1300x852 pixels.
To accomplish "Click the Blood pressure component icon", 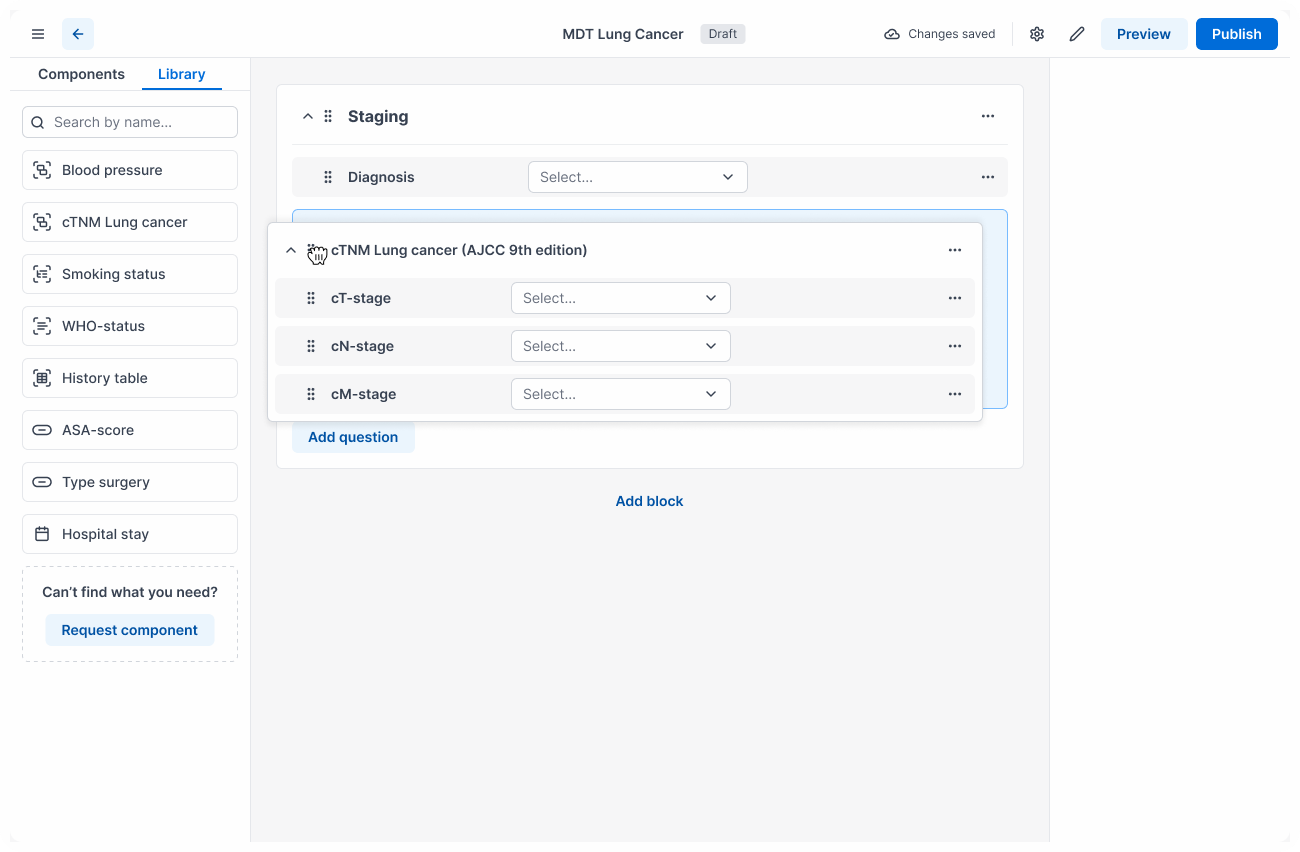I will 42,170.
